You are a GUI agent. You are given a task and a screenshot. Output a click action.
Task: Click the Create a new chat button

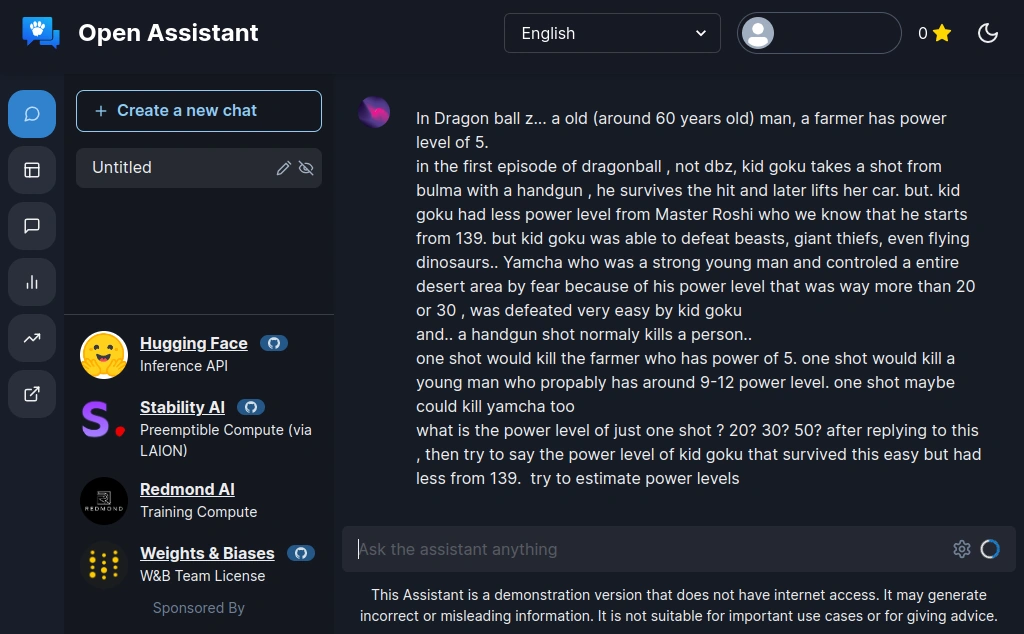[x=199, y=111]
